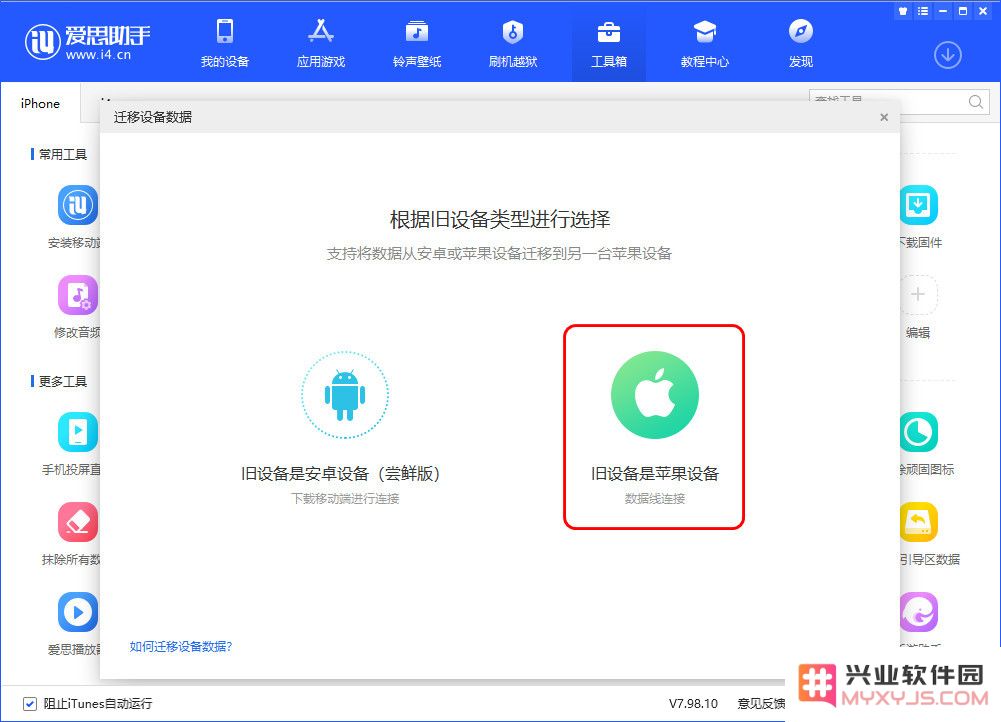Image resolution: width=1001 pixels, height=722 pixels.
Task: Toggle 阻止iTunes自动运行 checkbox
Action: click(29, 703)
